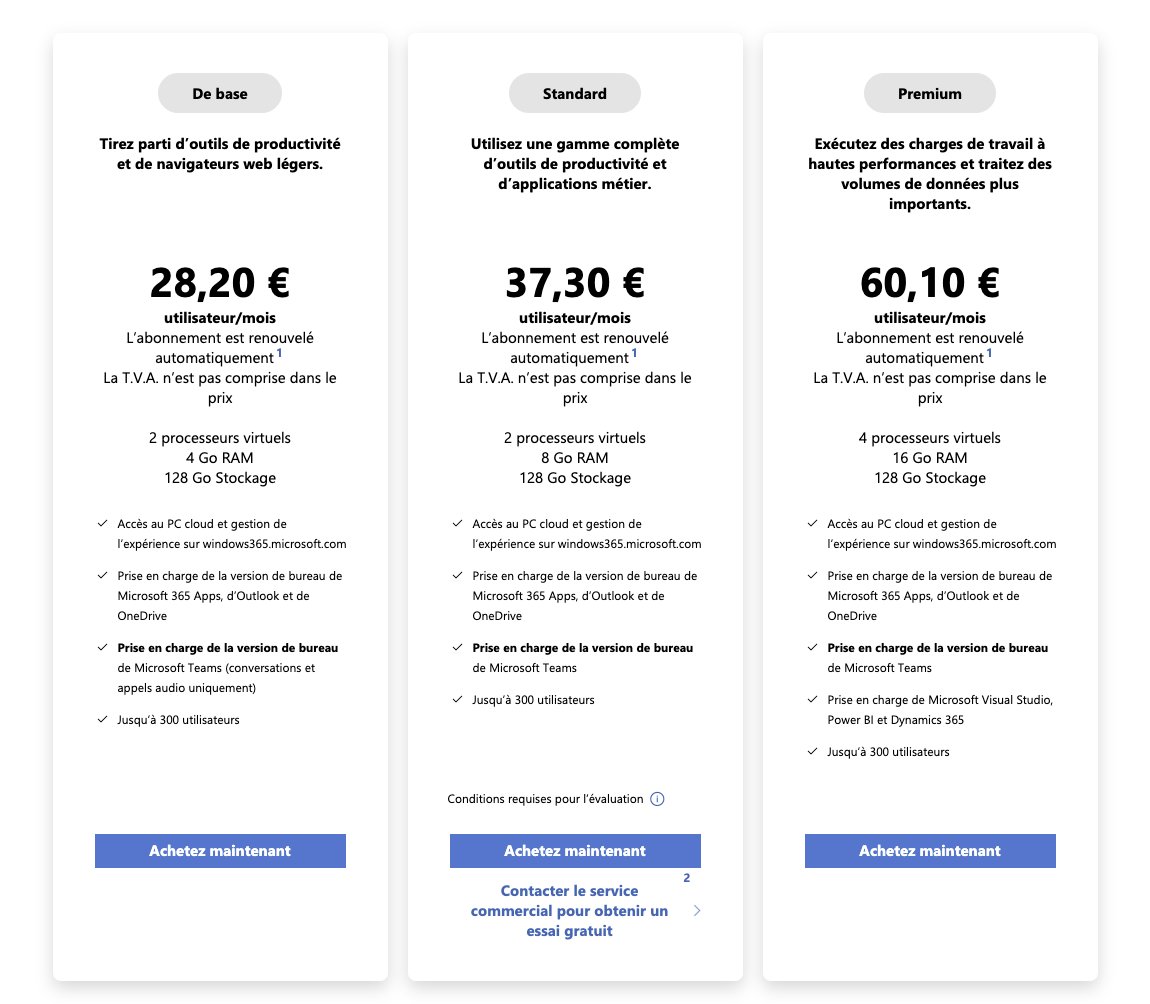Click "Contacter le service commercial pour obtenir un essai gratuit"
Screen dimensions: 1150x1004
click(x=570, y=911)
